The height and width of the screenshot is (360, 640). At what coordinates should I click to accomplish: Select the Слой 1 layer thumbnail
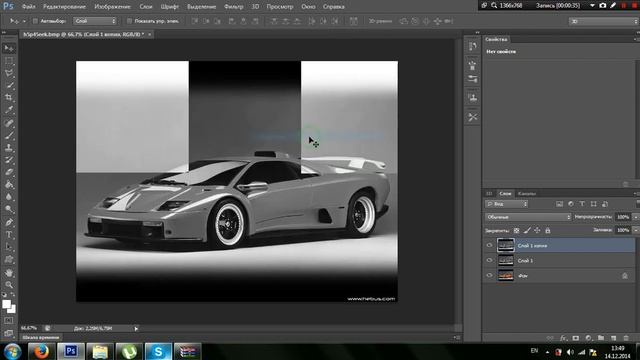505,260
